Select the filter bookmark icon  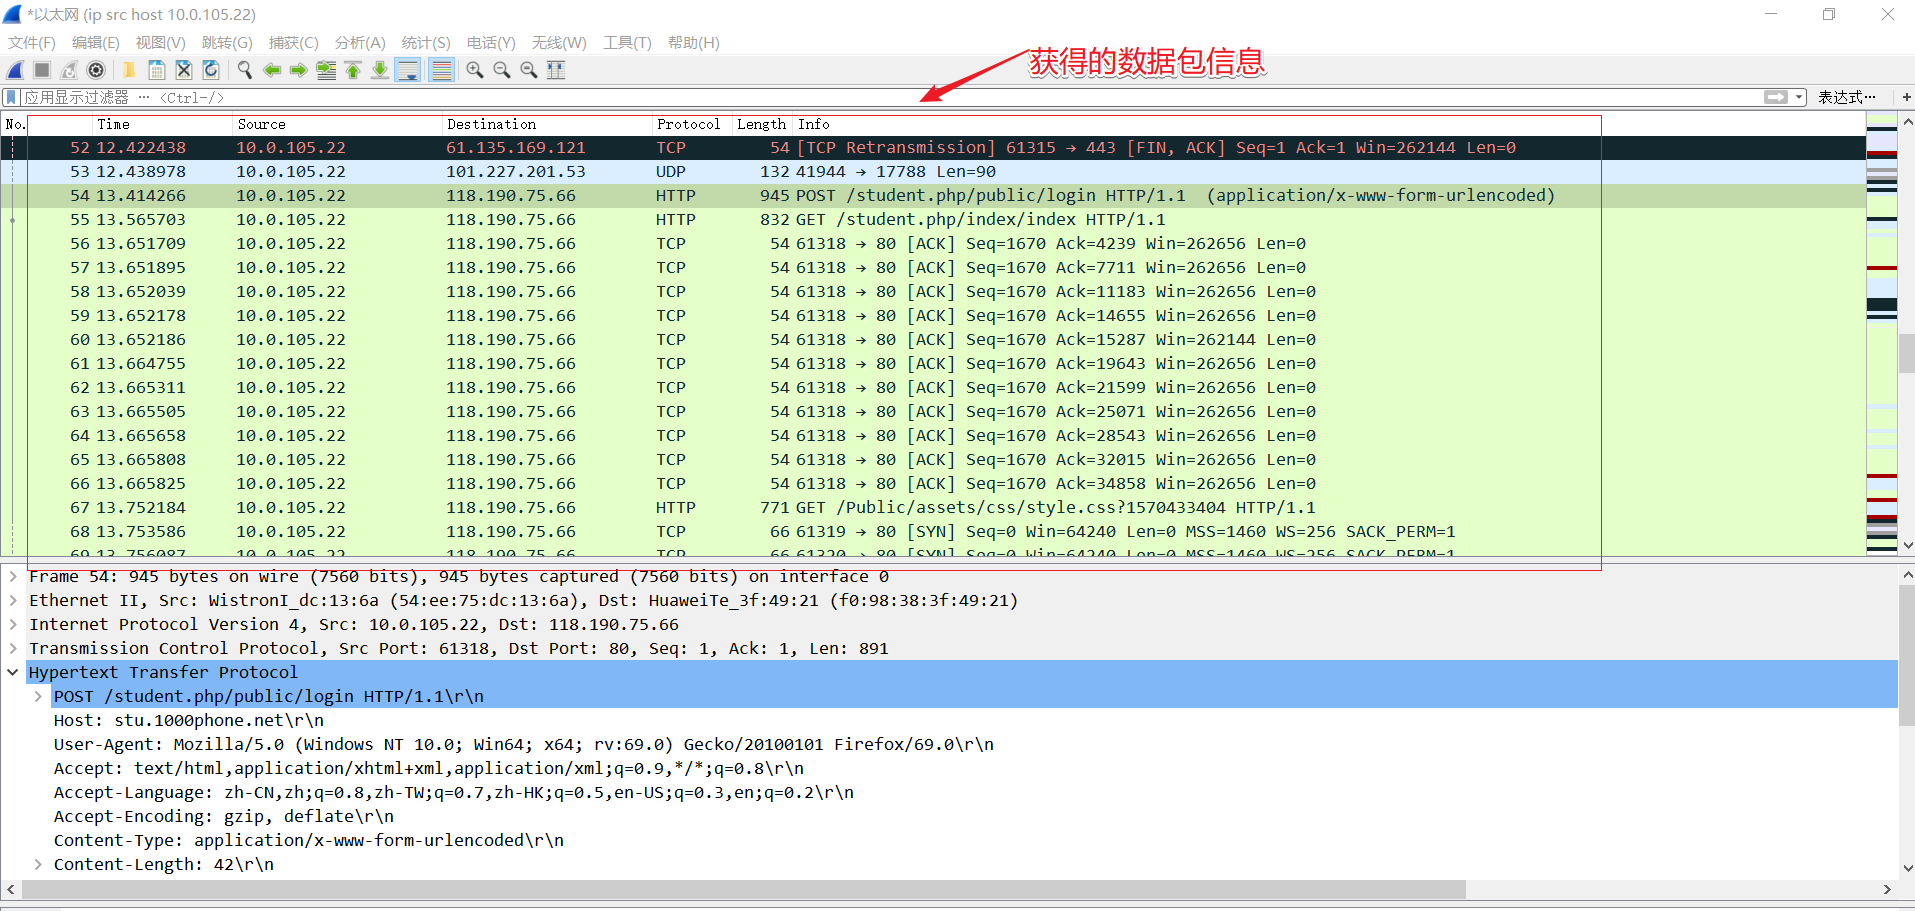point(10,96)
